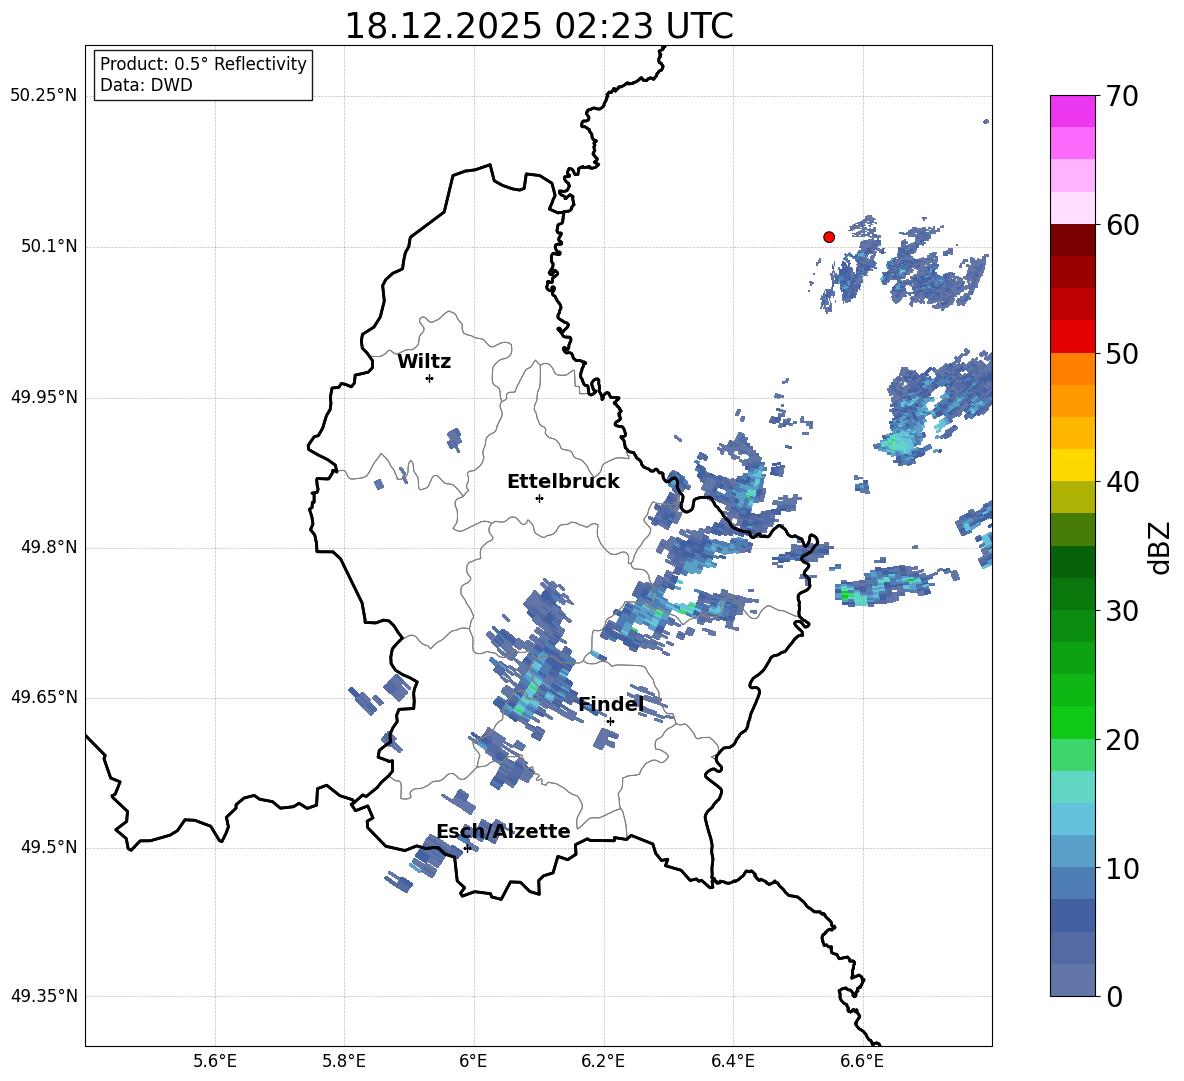Click the 49.35°N latitude label
The image size is (1184, 1081).
click(44, 996)
